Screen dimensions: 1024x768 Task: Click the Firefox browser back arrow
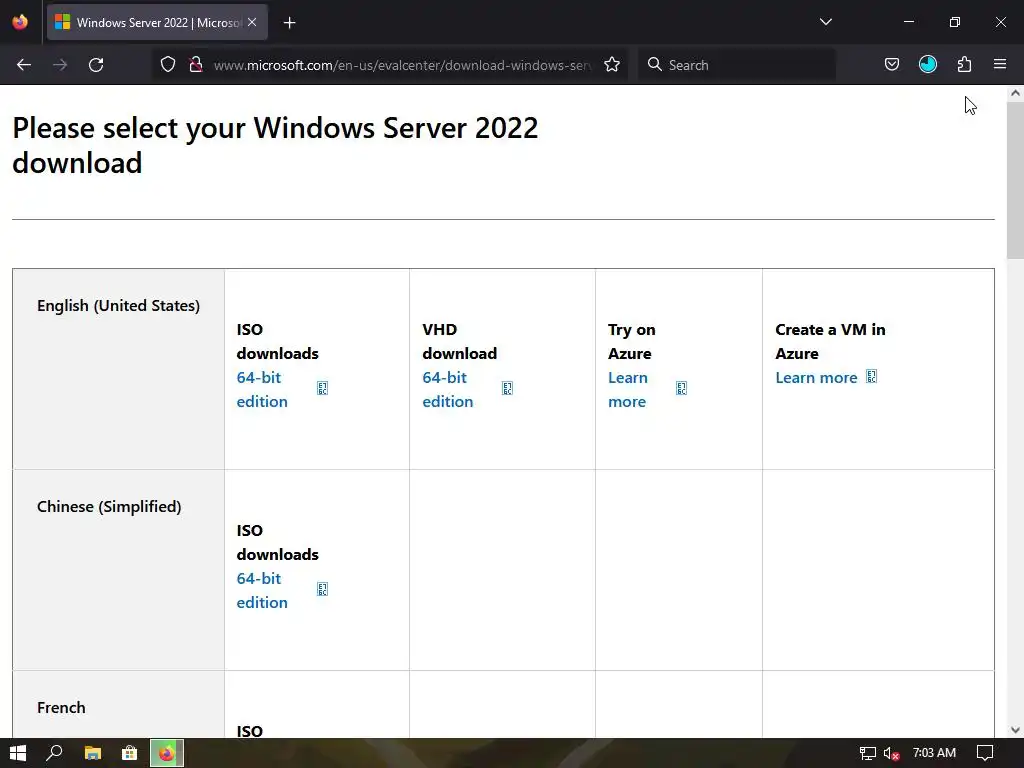click(24, 65)
